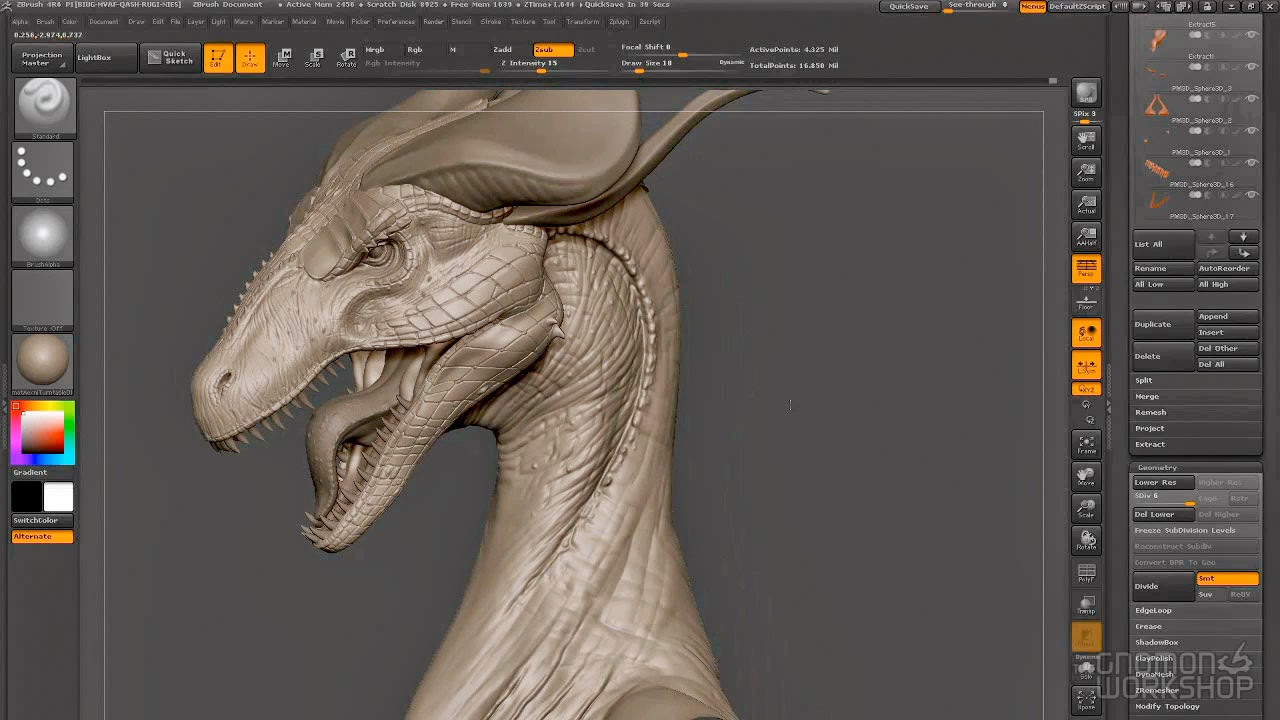Image resolution: width=1280 pixels, height=720 pixels.
Task: Toggle Local symmetry on right shelf
Action: coord(1086,333)
